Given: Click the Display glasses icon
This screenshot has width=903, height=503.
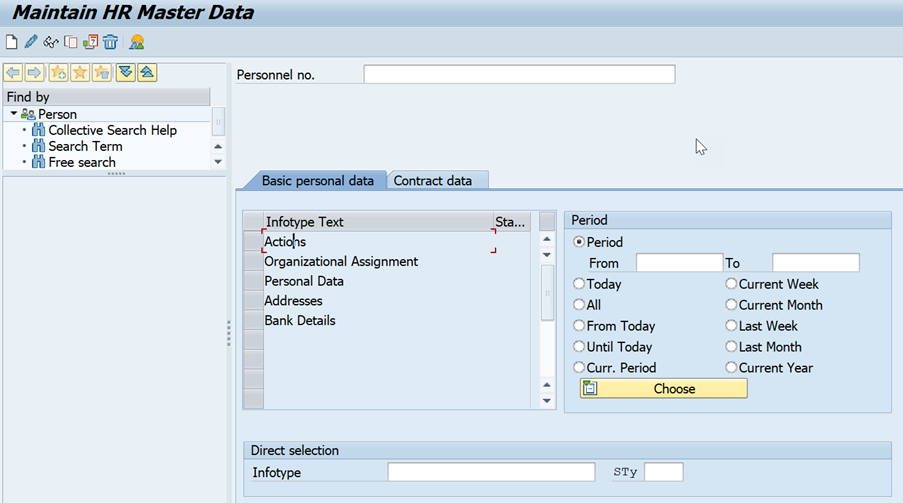Looking at the screenshot, I should tap(51, 42).
